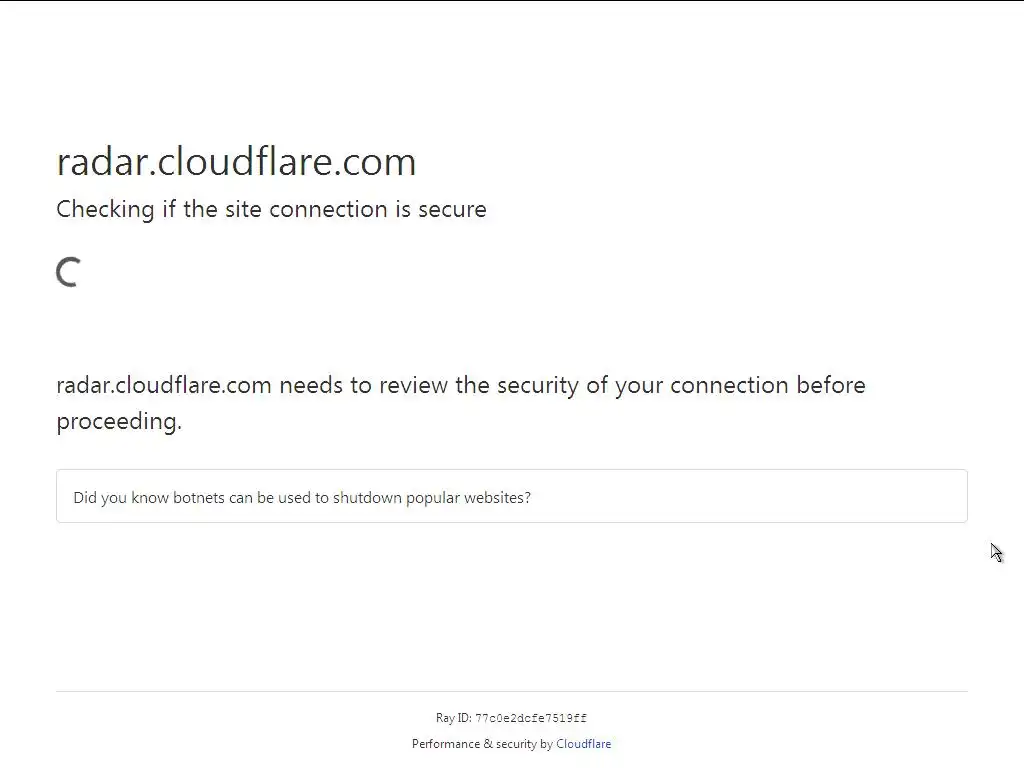The width and height of the screenshot is (1024, 768).
Task: Click "Performance & security by" footer text
Action: coord(482,744)
